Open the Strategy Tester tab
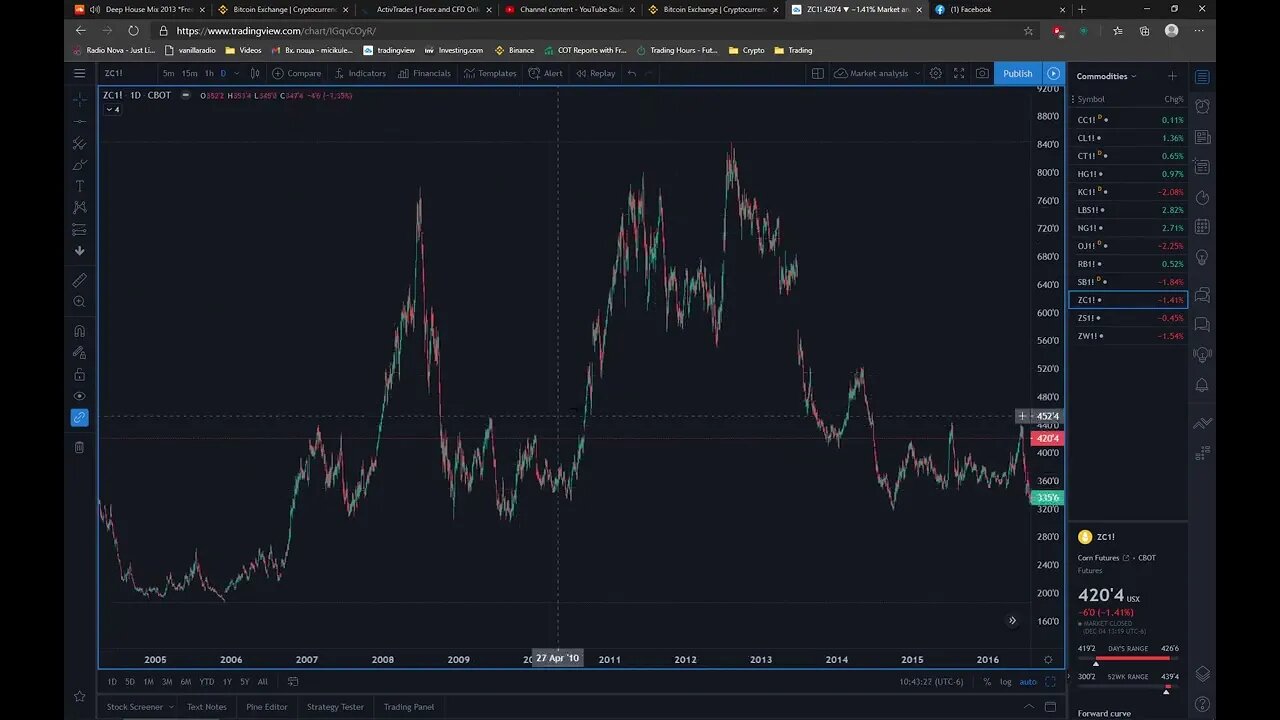Image resolution: width=1280 pixels, height=720 pixels. (x=335, y=707)
